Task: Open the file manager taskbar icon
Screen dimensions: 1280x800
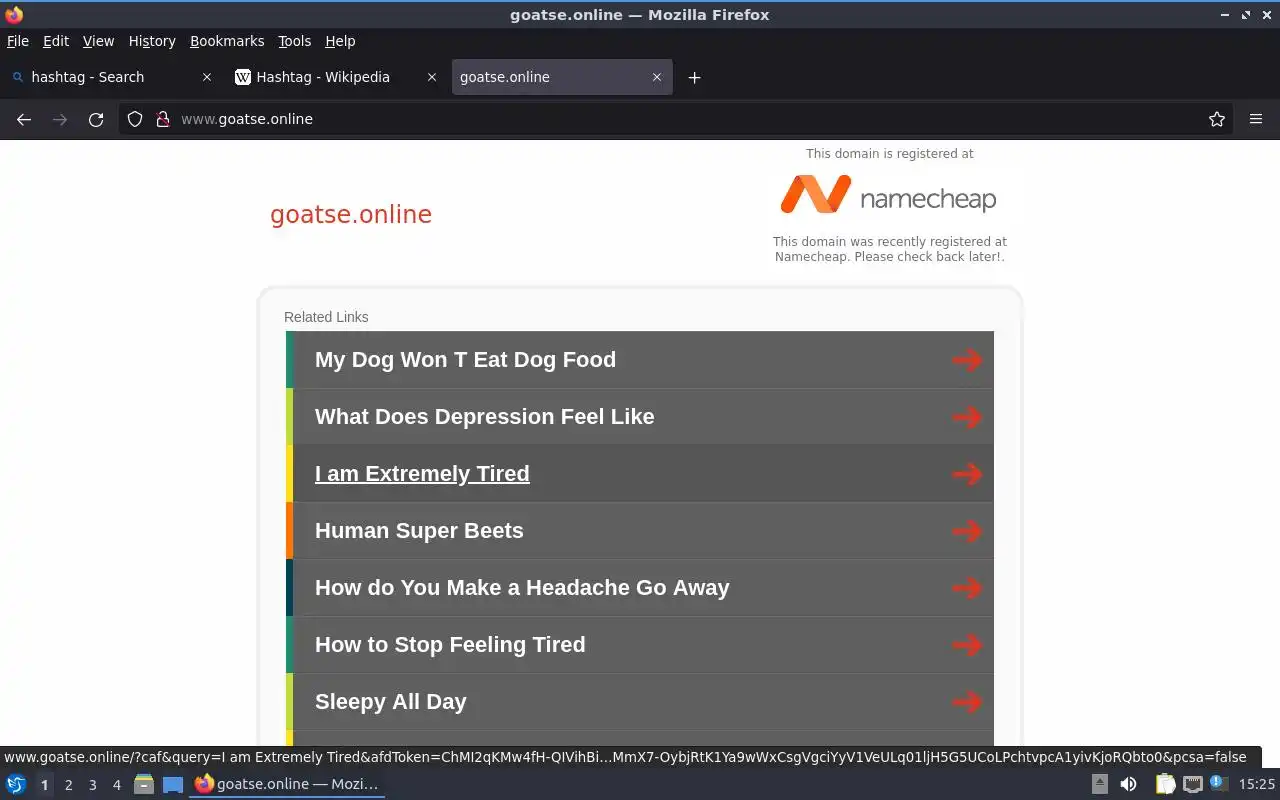Action: pos(144,784)
